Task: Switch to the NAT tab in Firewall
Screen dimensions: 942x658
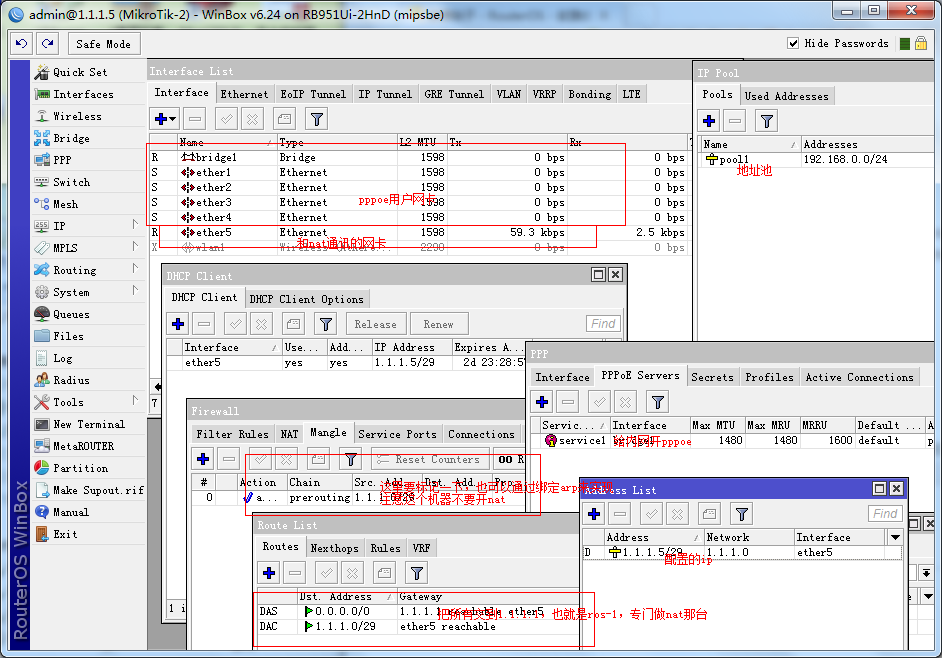Action: pos(289,434)
